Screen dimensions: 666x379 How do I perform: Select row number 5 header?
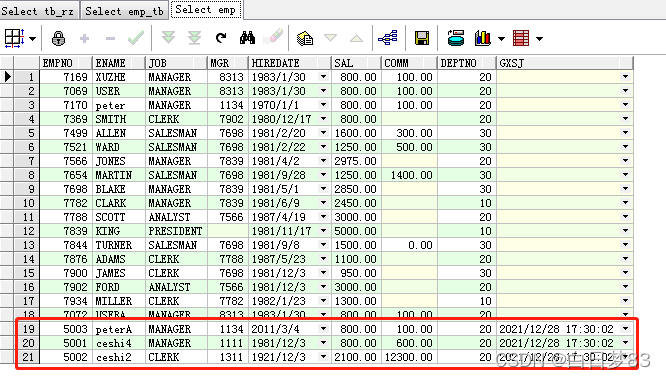click(x=27, y=133)
